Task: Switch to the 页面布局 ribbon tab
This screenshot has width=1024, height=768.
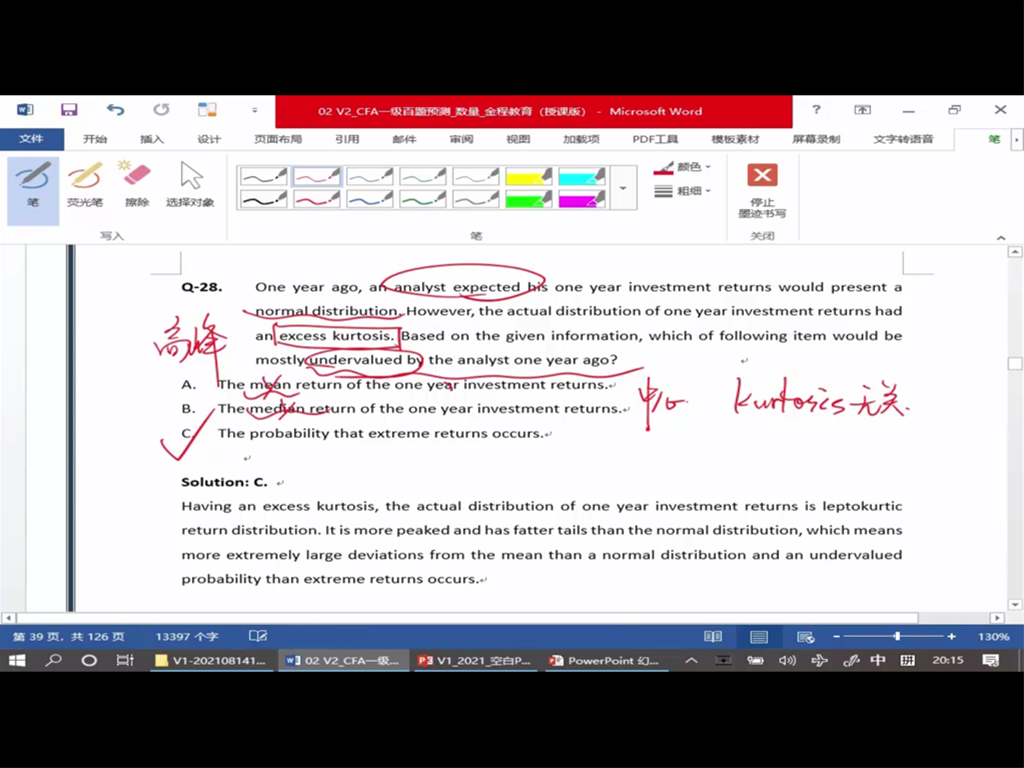Action: point(277,139)
